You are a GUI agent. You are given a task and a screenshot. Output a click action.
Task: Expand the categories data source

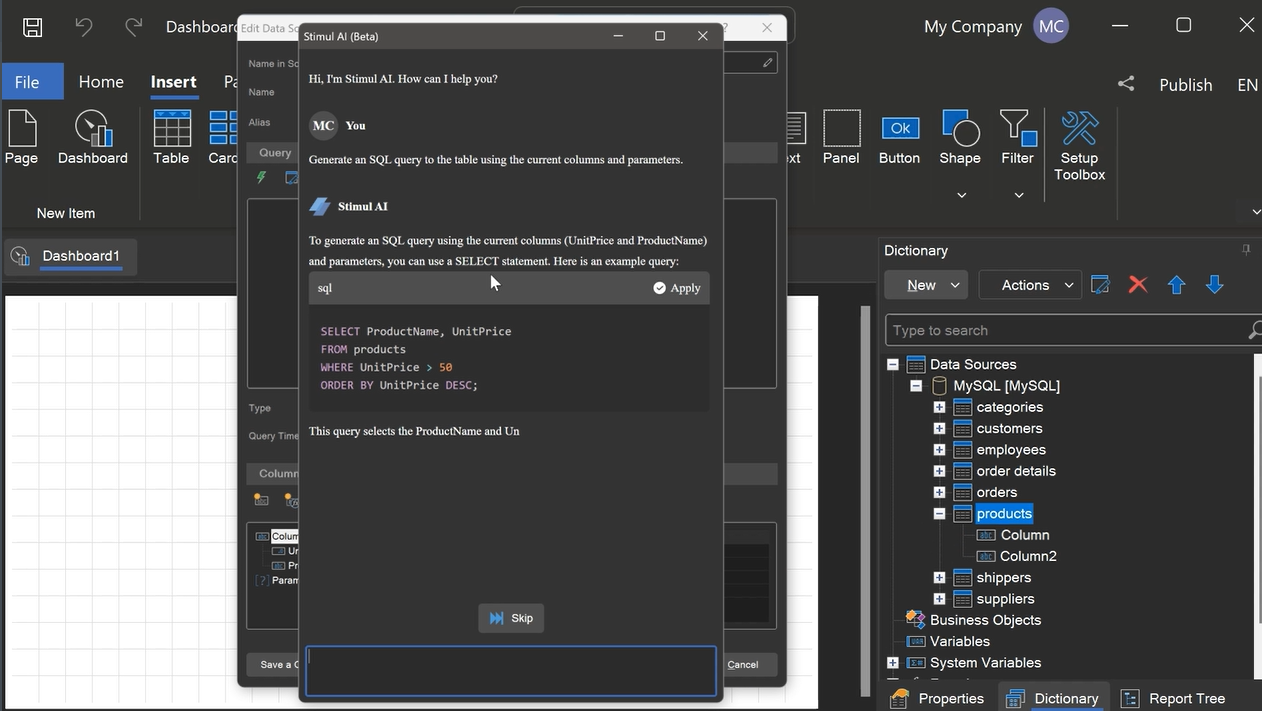point(939,407)
